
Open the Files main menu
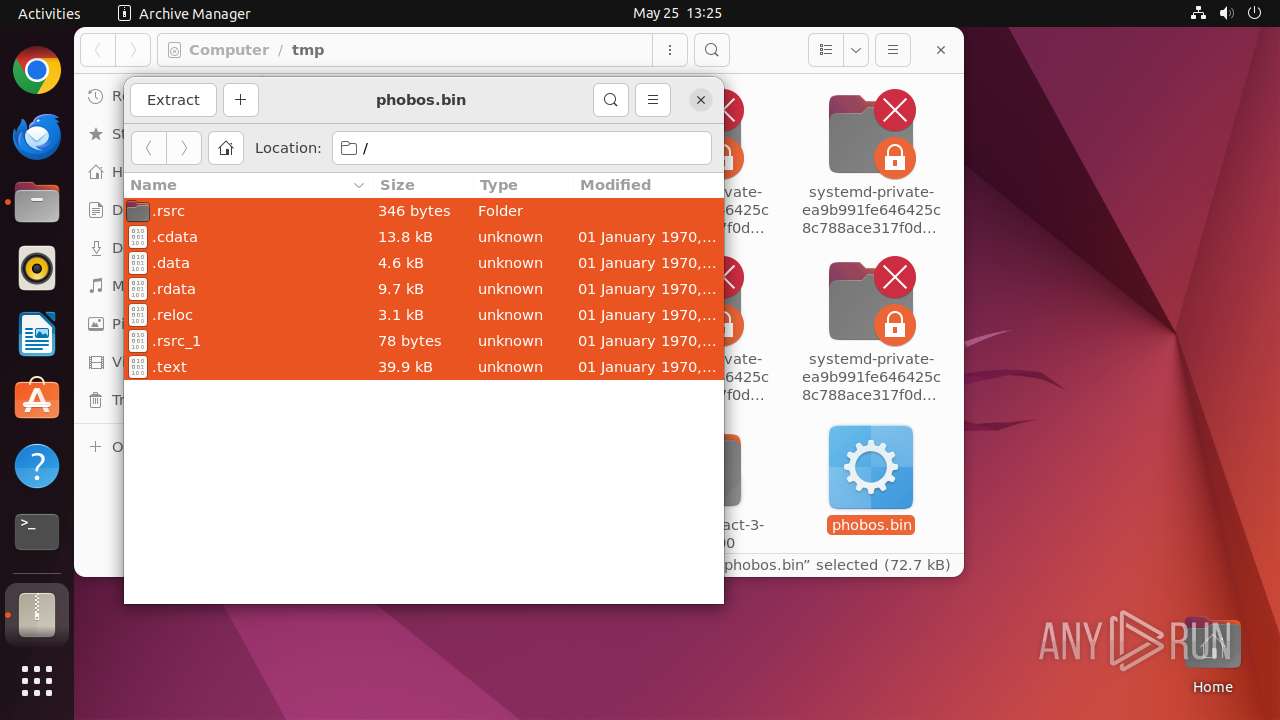[x=893, y=50]
